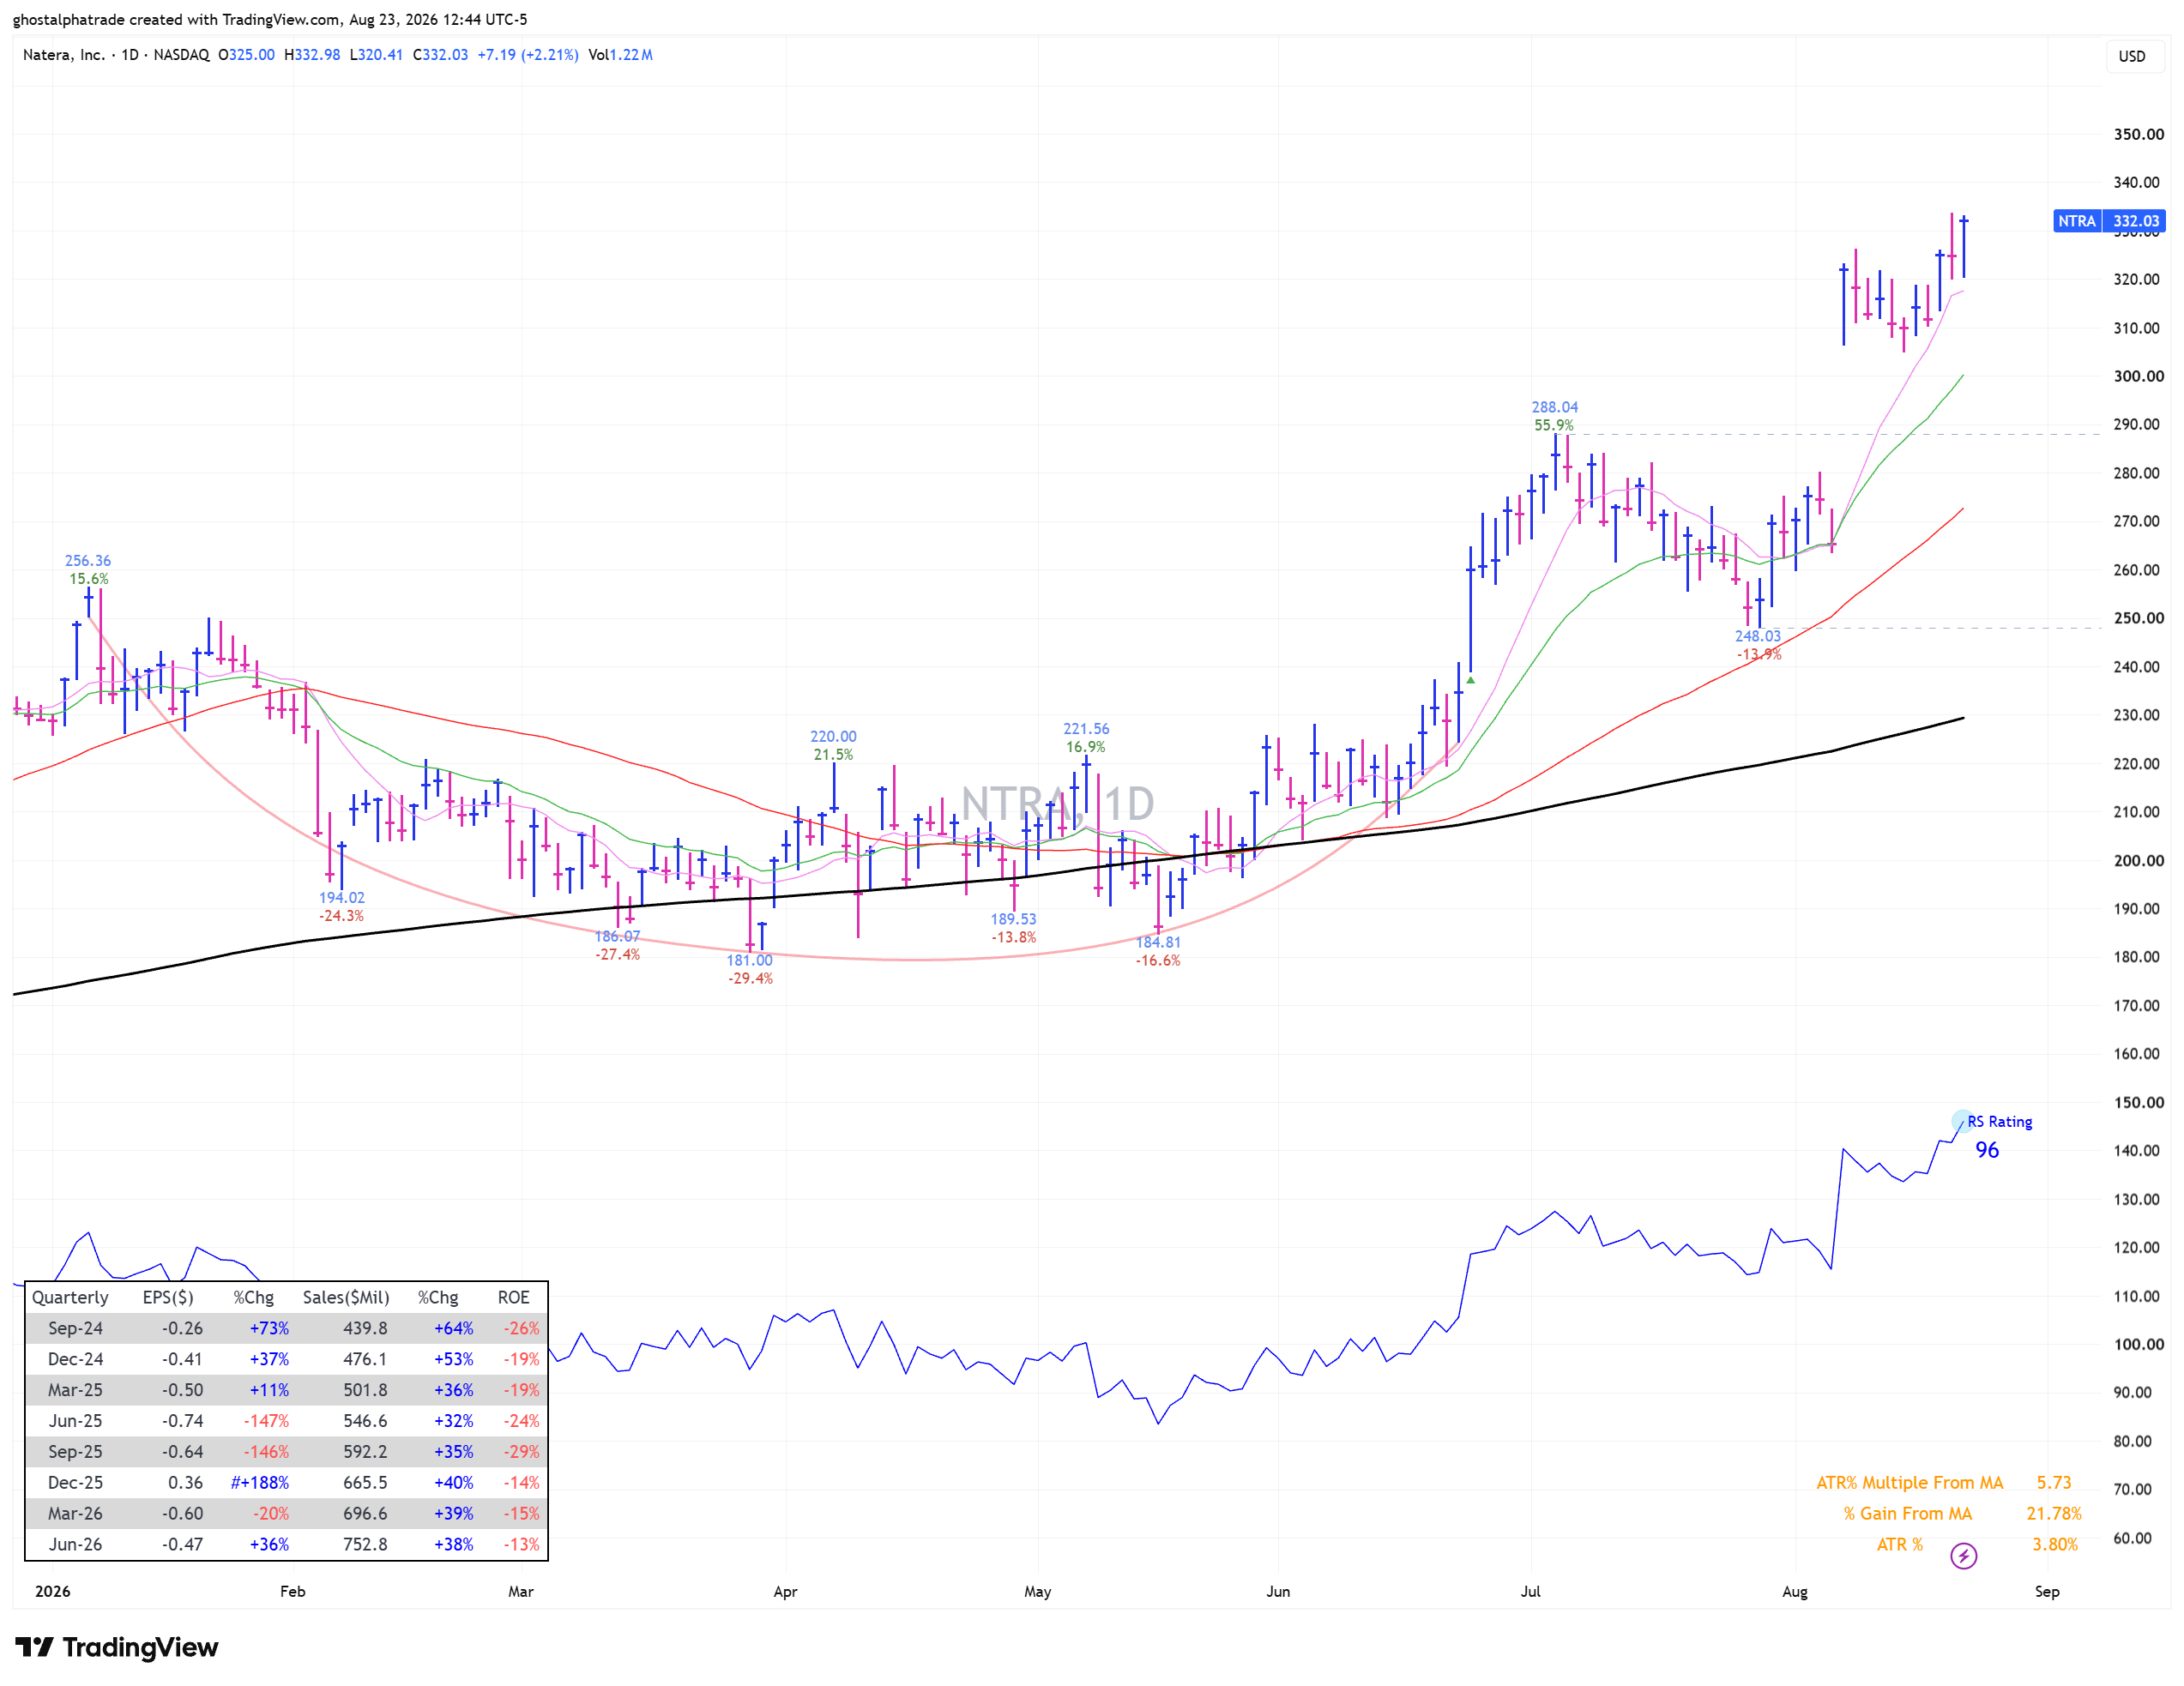Click the 3.80% ATR value
Image resolution: width=2184 pixels, height=1686 pixels.
(2055, 1545)
